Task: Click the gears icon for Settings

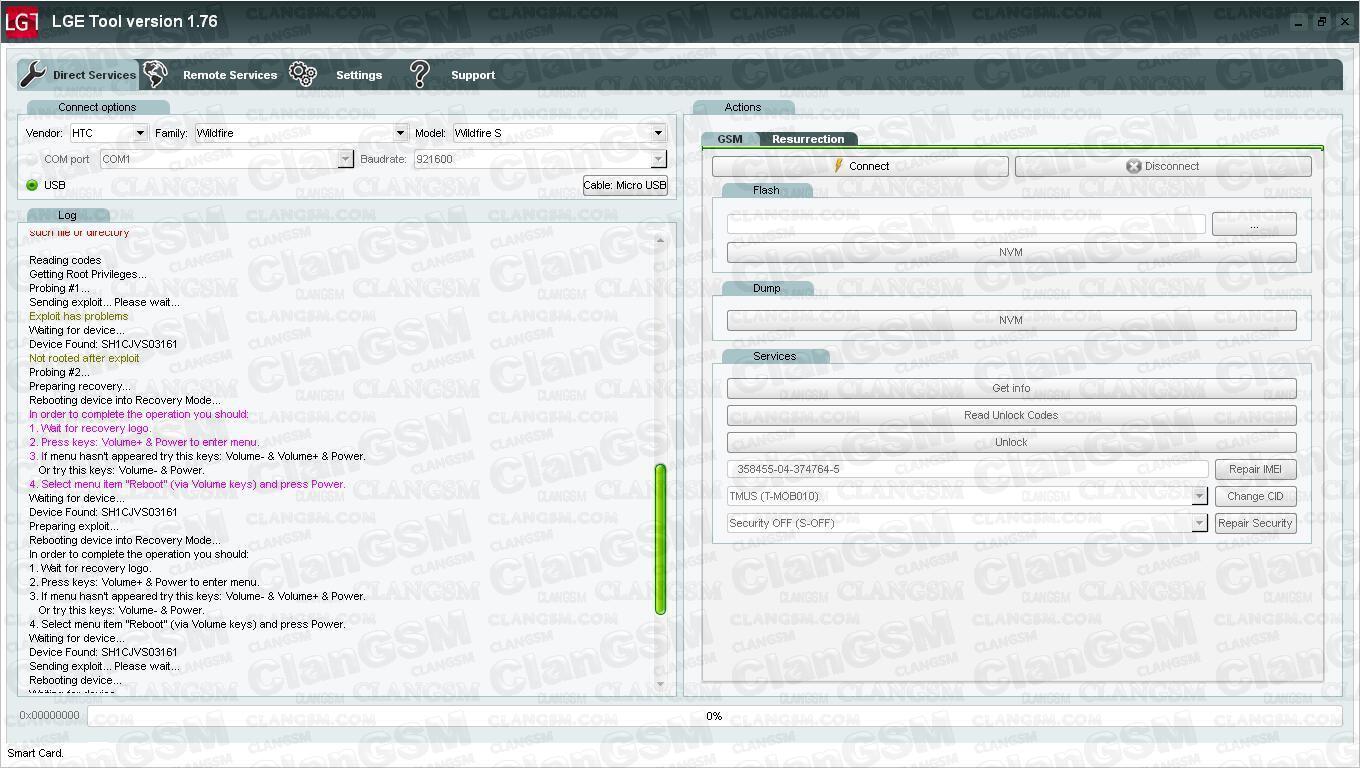Action: pos(303,73)
